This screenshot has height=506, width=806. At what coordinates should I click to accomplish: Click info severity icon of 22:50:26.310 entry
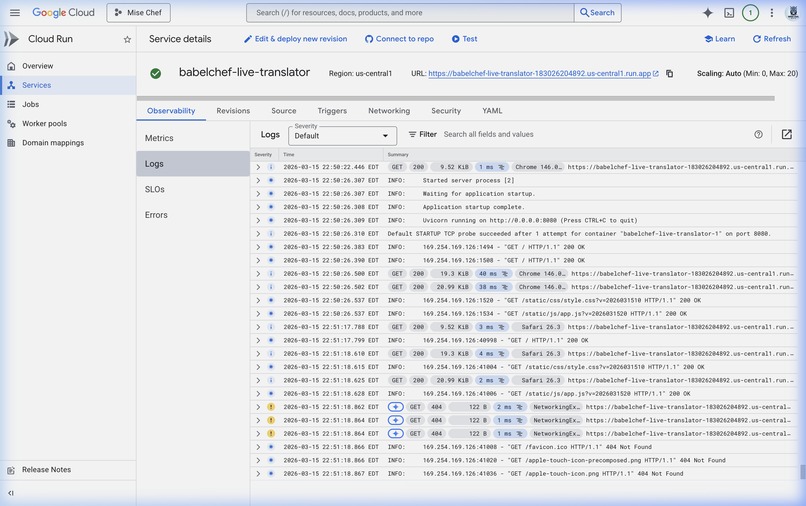click(271, 233)
